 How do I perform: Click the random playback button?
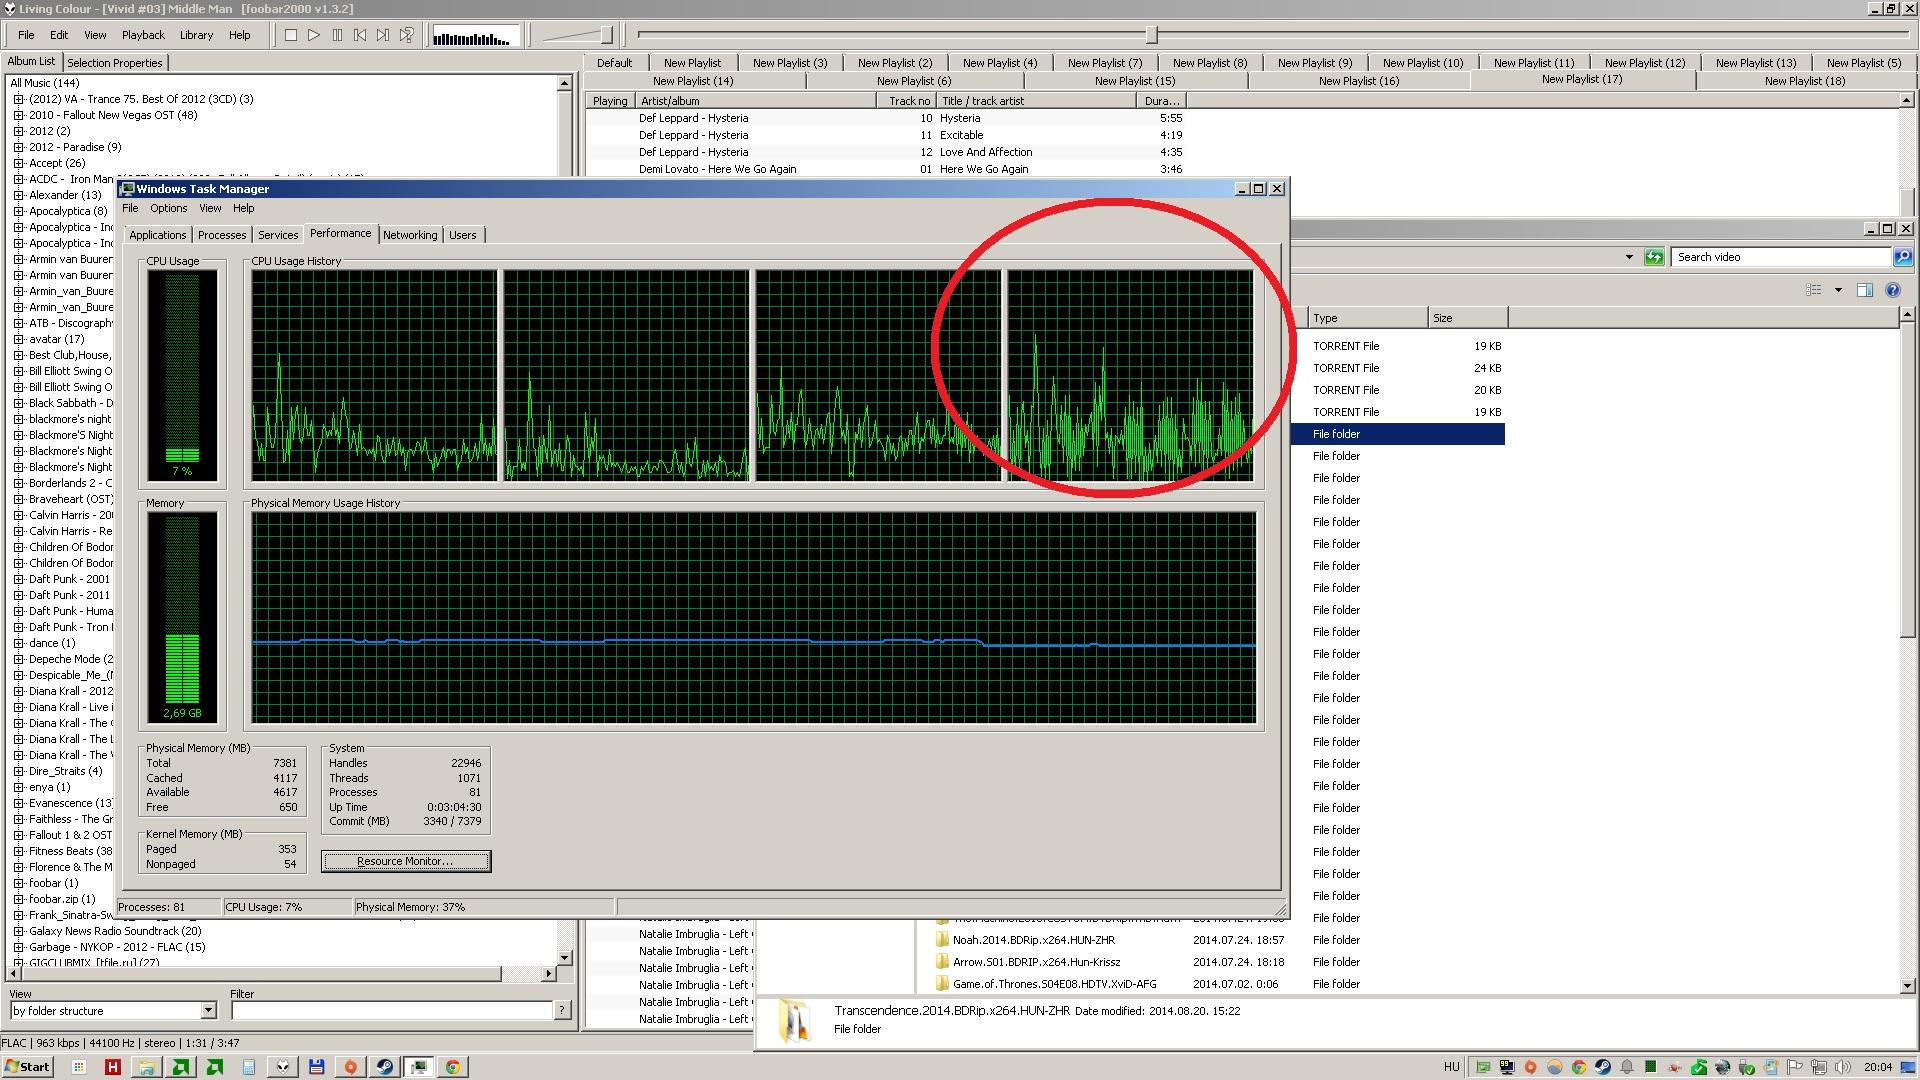tap(406, 35)
